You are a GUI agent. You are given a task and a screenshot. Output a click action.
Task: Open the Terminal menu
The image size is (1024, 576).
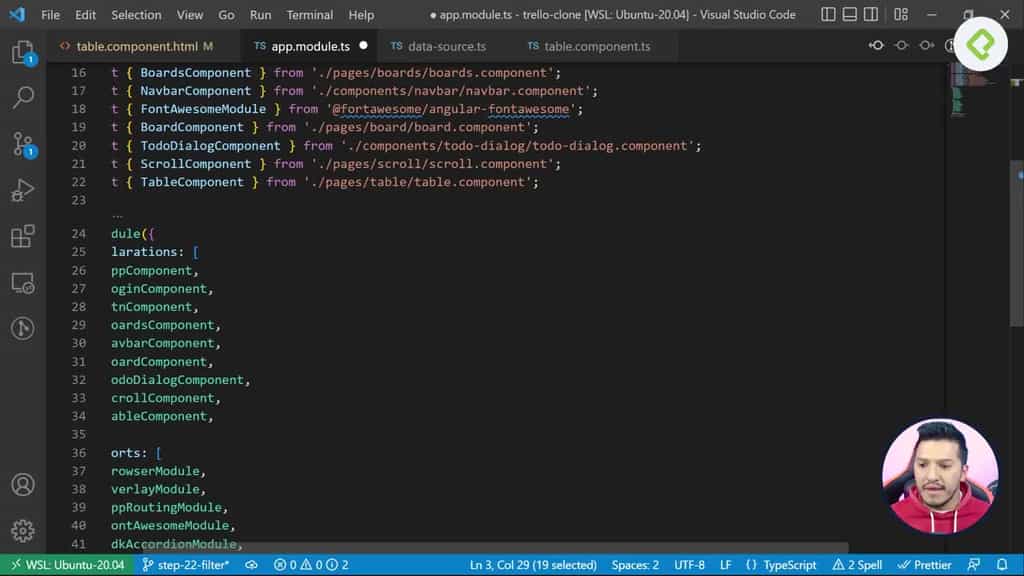[x=310, y=15]
